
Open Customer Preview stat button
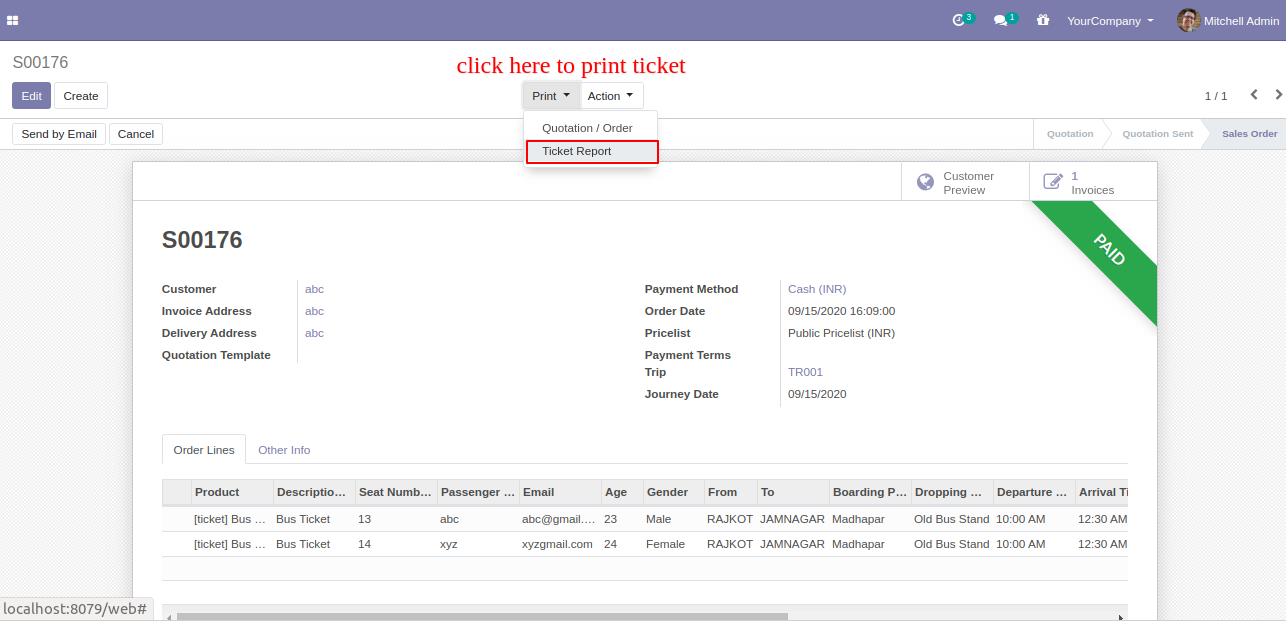tap(965, 182)
